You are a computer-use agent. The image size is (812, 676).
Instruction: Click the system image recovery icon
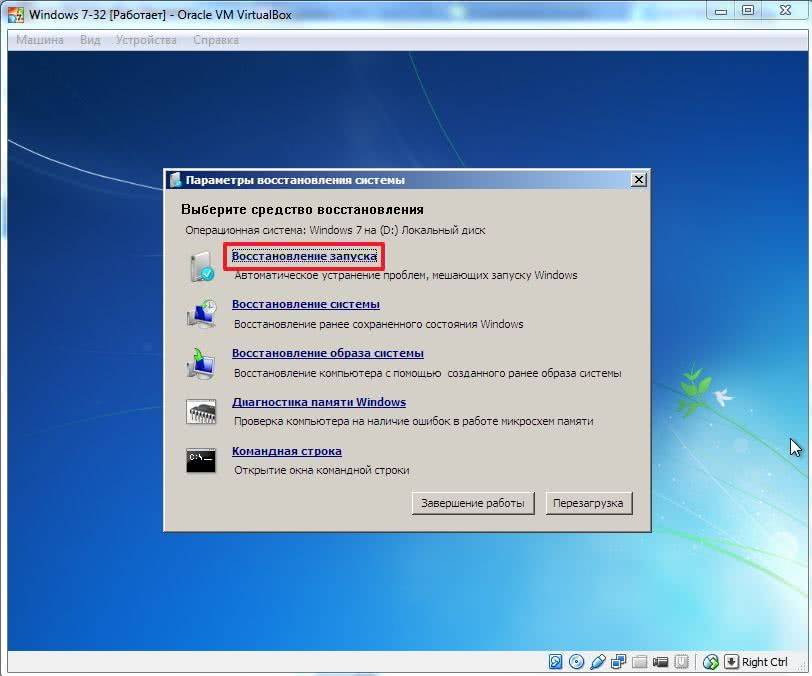coord(201,363)
